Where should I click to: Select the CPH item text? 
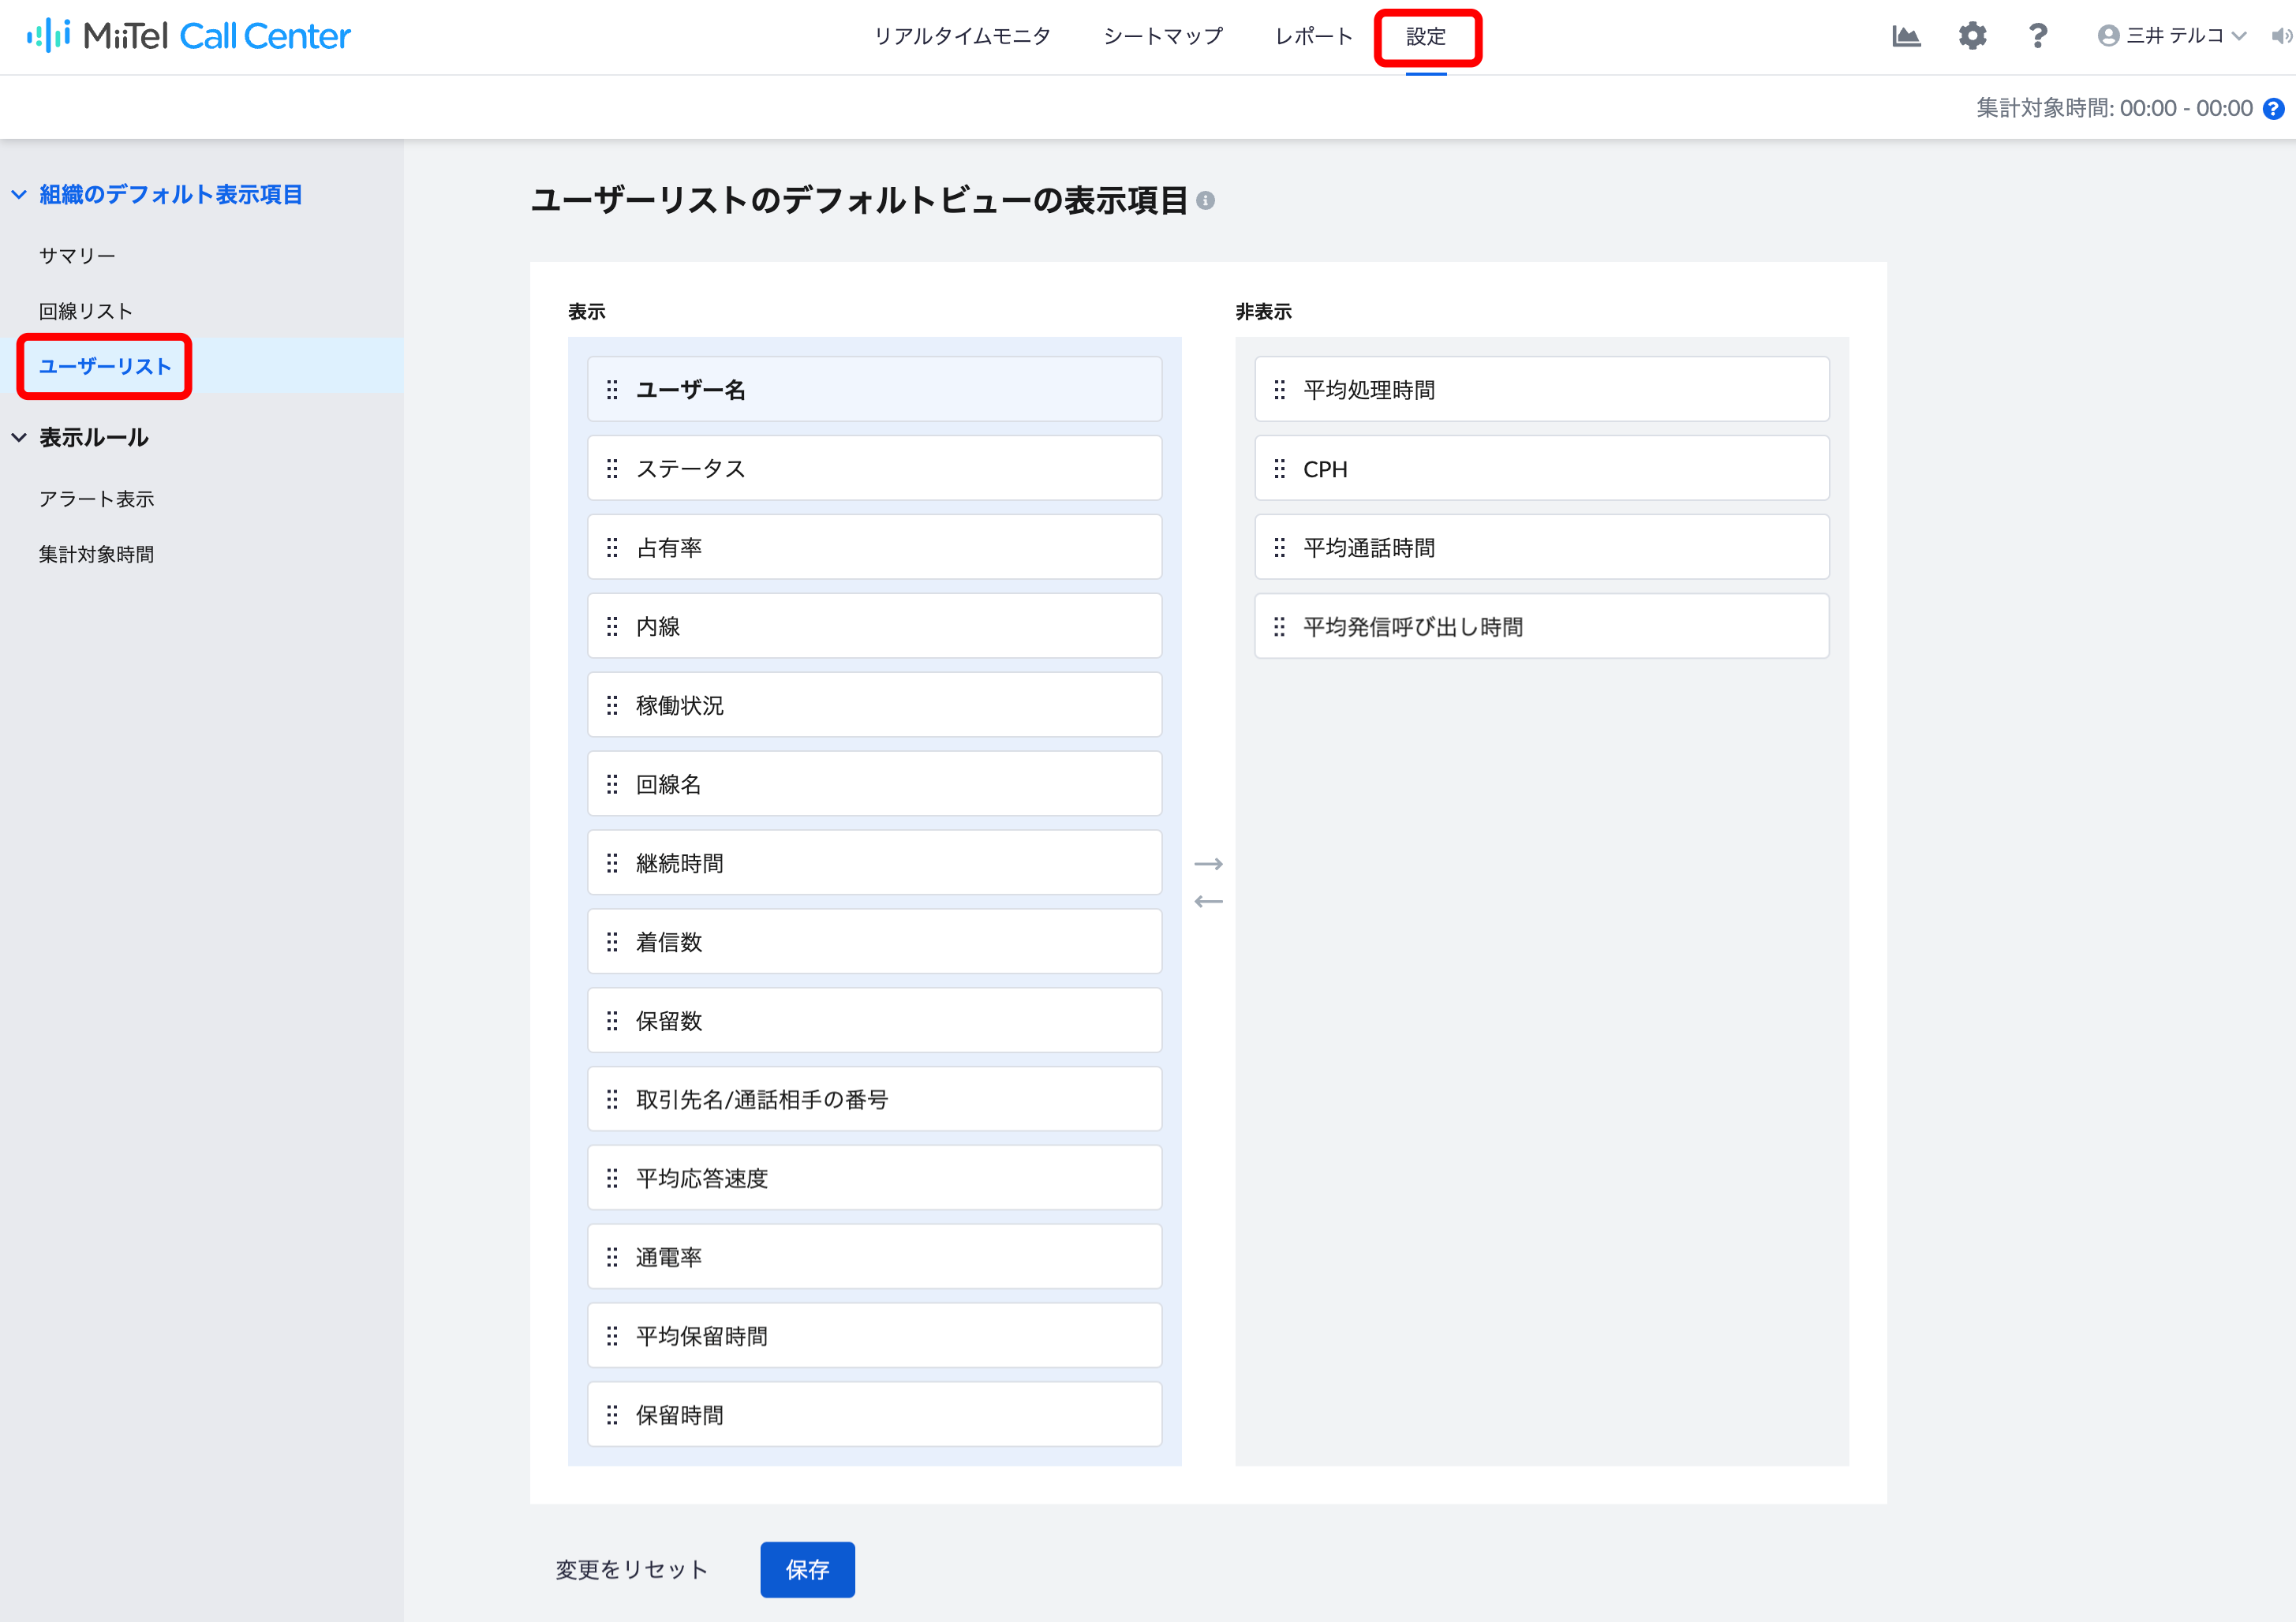tap(1325, 469)
